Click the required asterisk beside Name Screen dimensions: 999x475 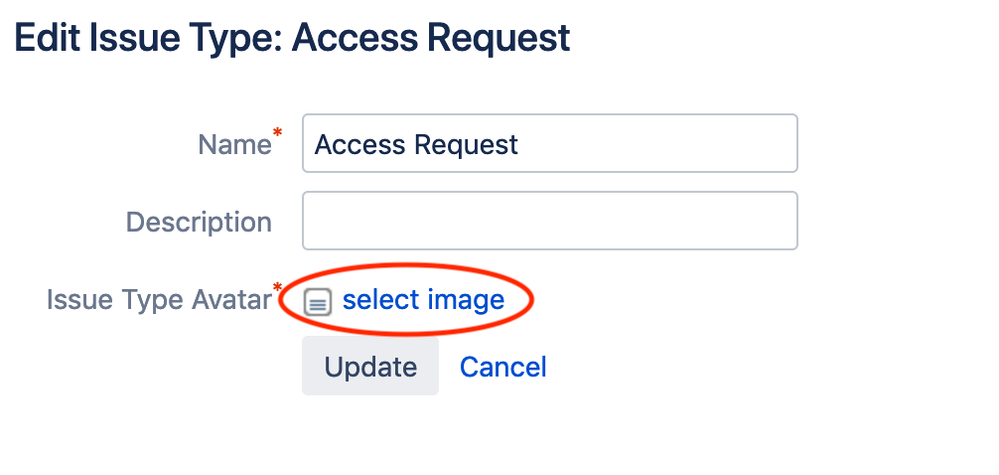[x=277, y=133]
